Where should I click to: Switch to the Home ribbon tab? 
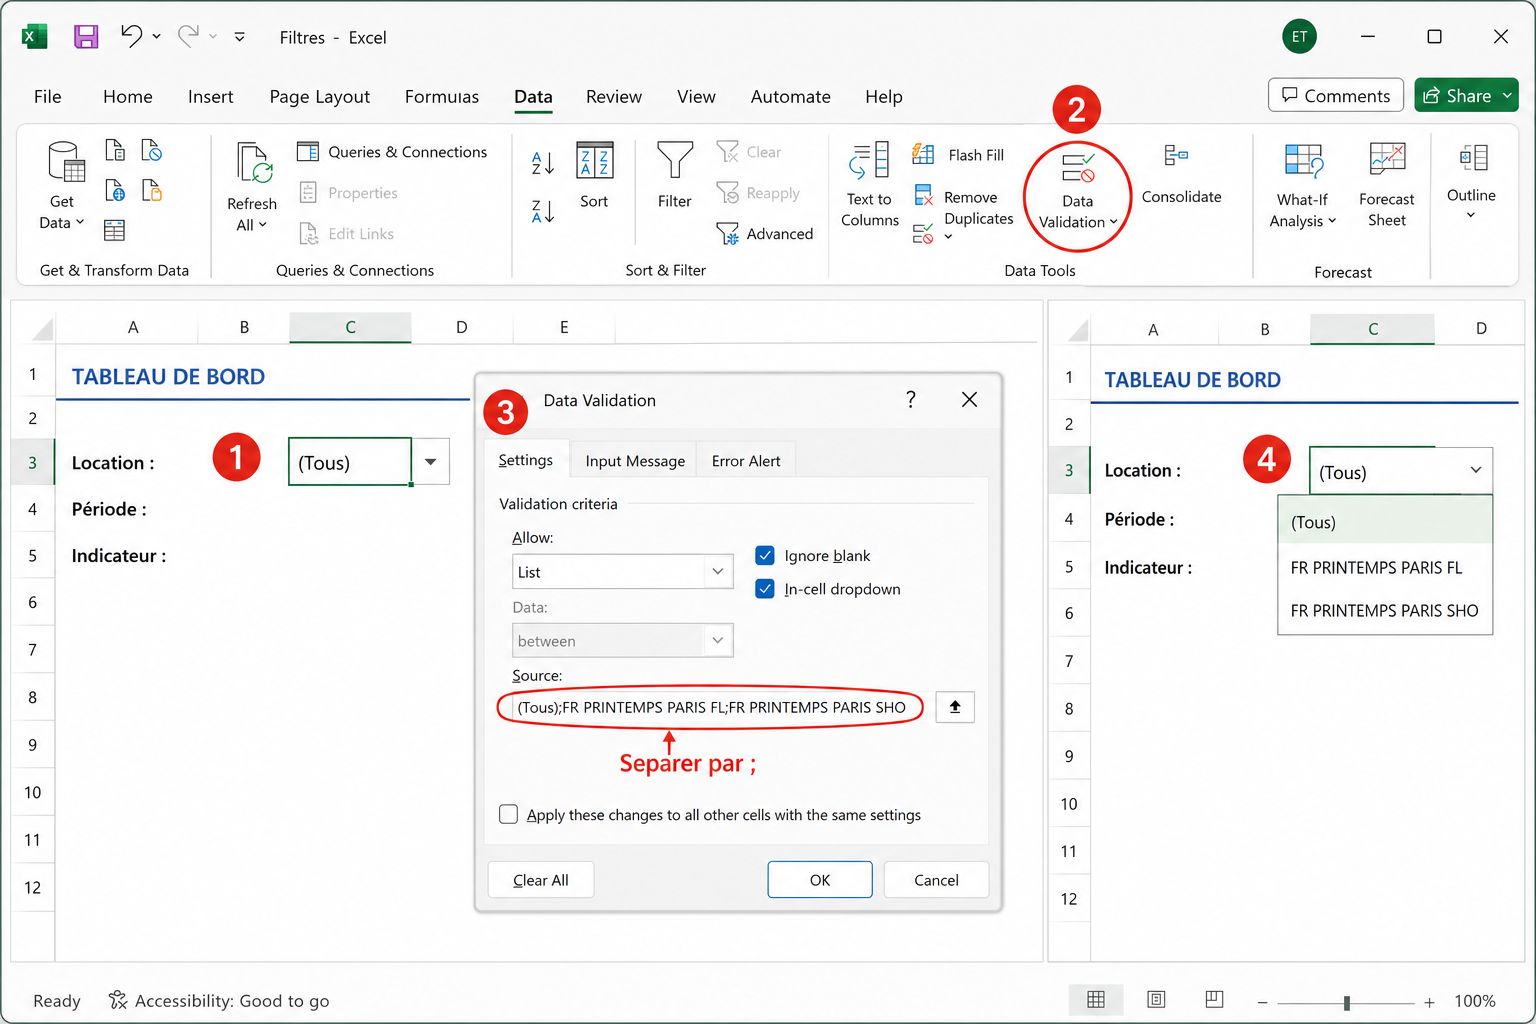[x=128, y=97]
